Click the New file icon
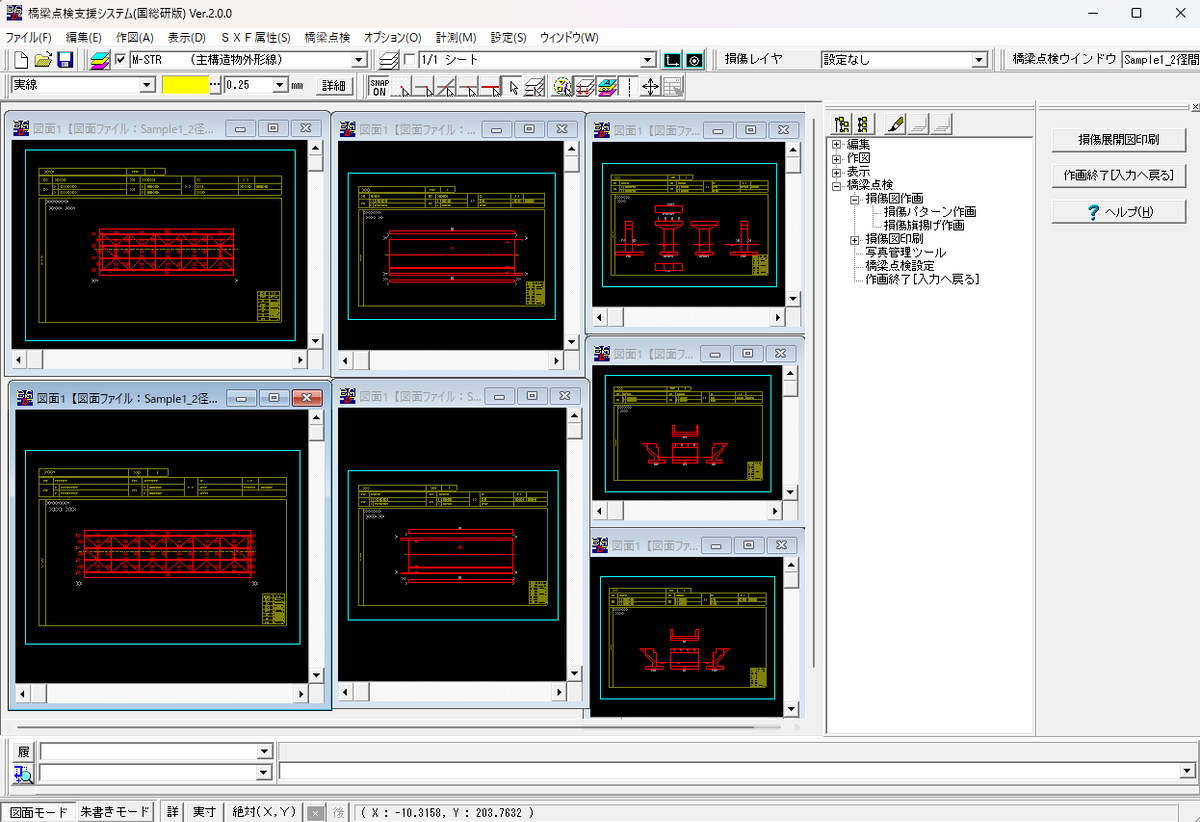 pos(21,60)
